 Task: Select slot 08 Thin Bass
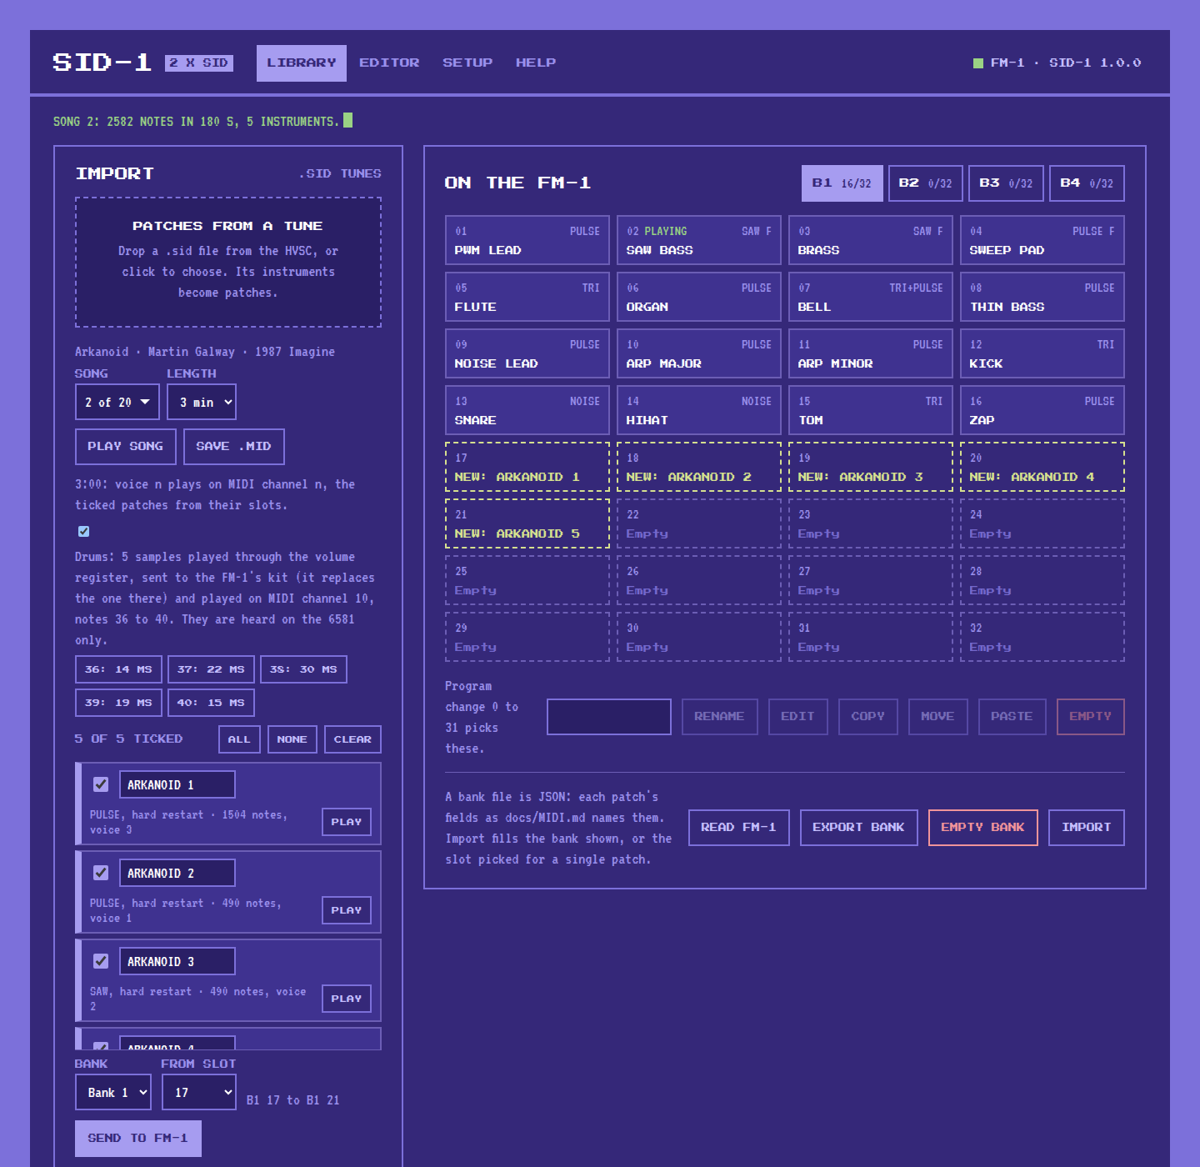[x=1042, y=297]
